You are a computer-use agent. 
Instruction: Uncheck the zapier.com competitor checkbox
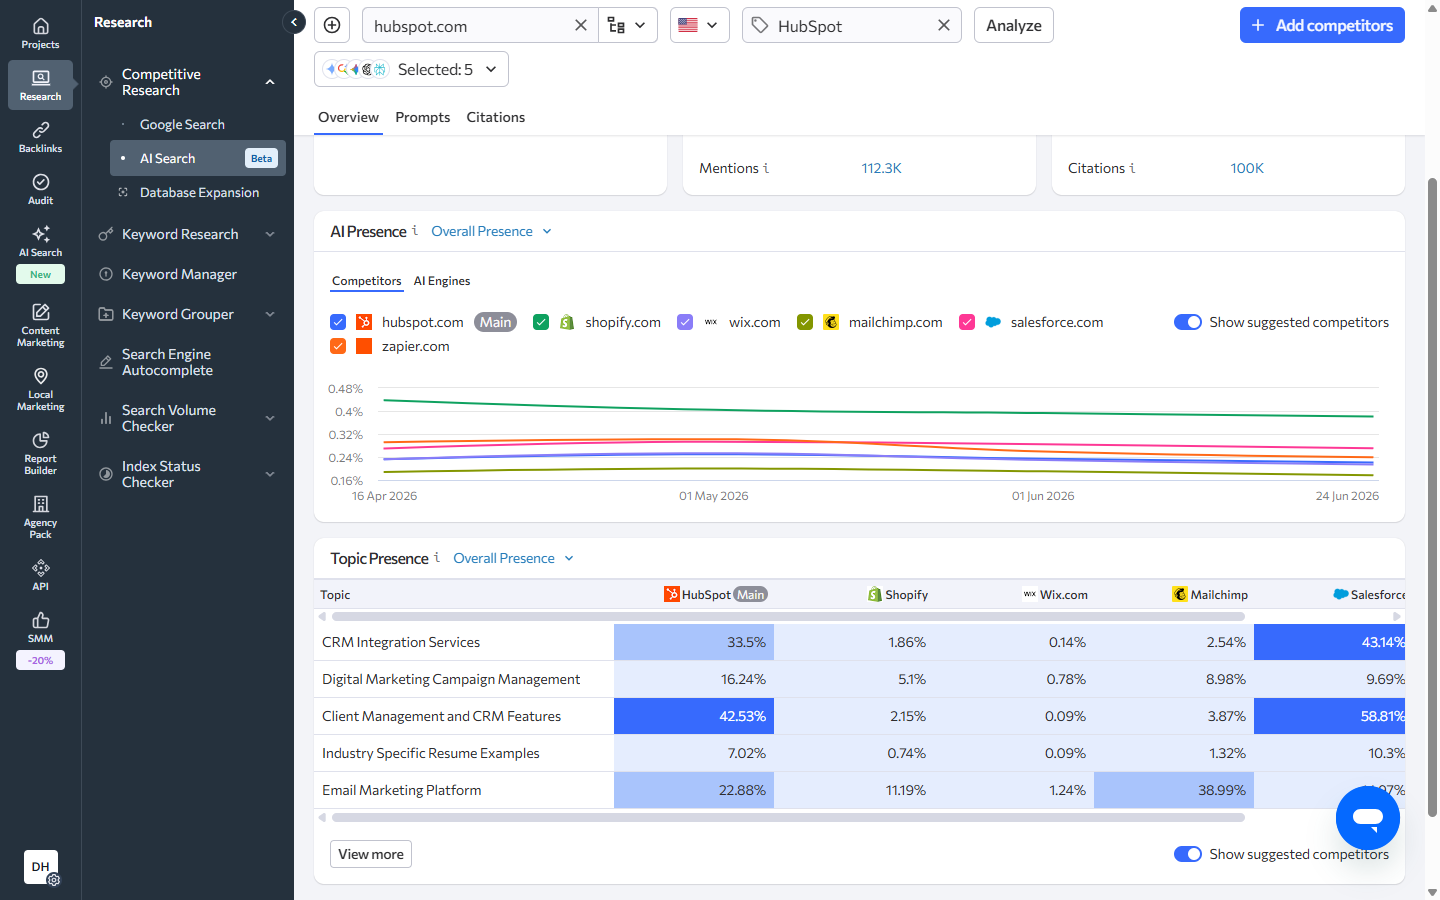coord(338,346)
